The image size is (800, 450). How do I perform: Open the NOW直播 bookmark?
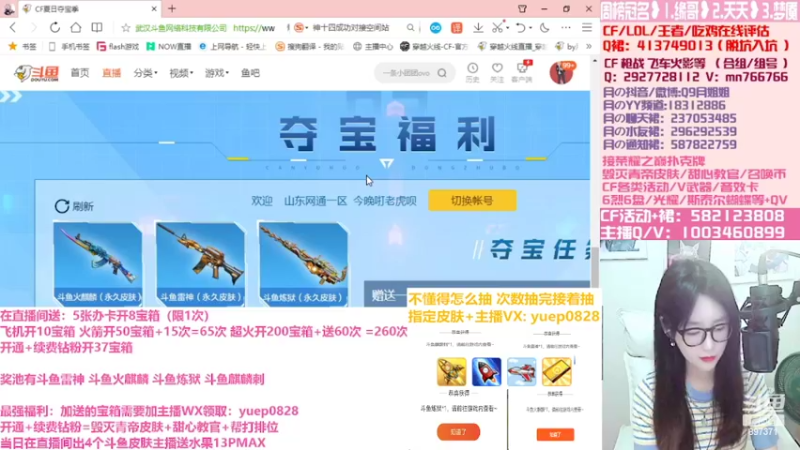coord(168,46)
